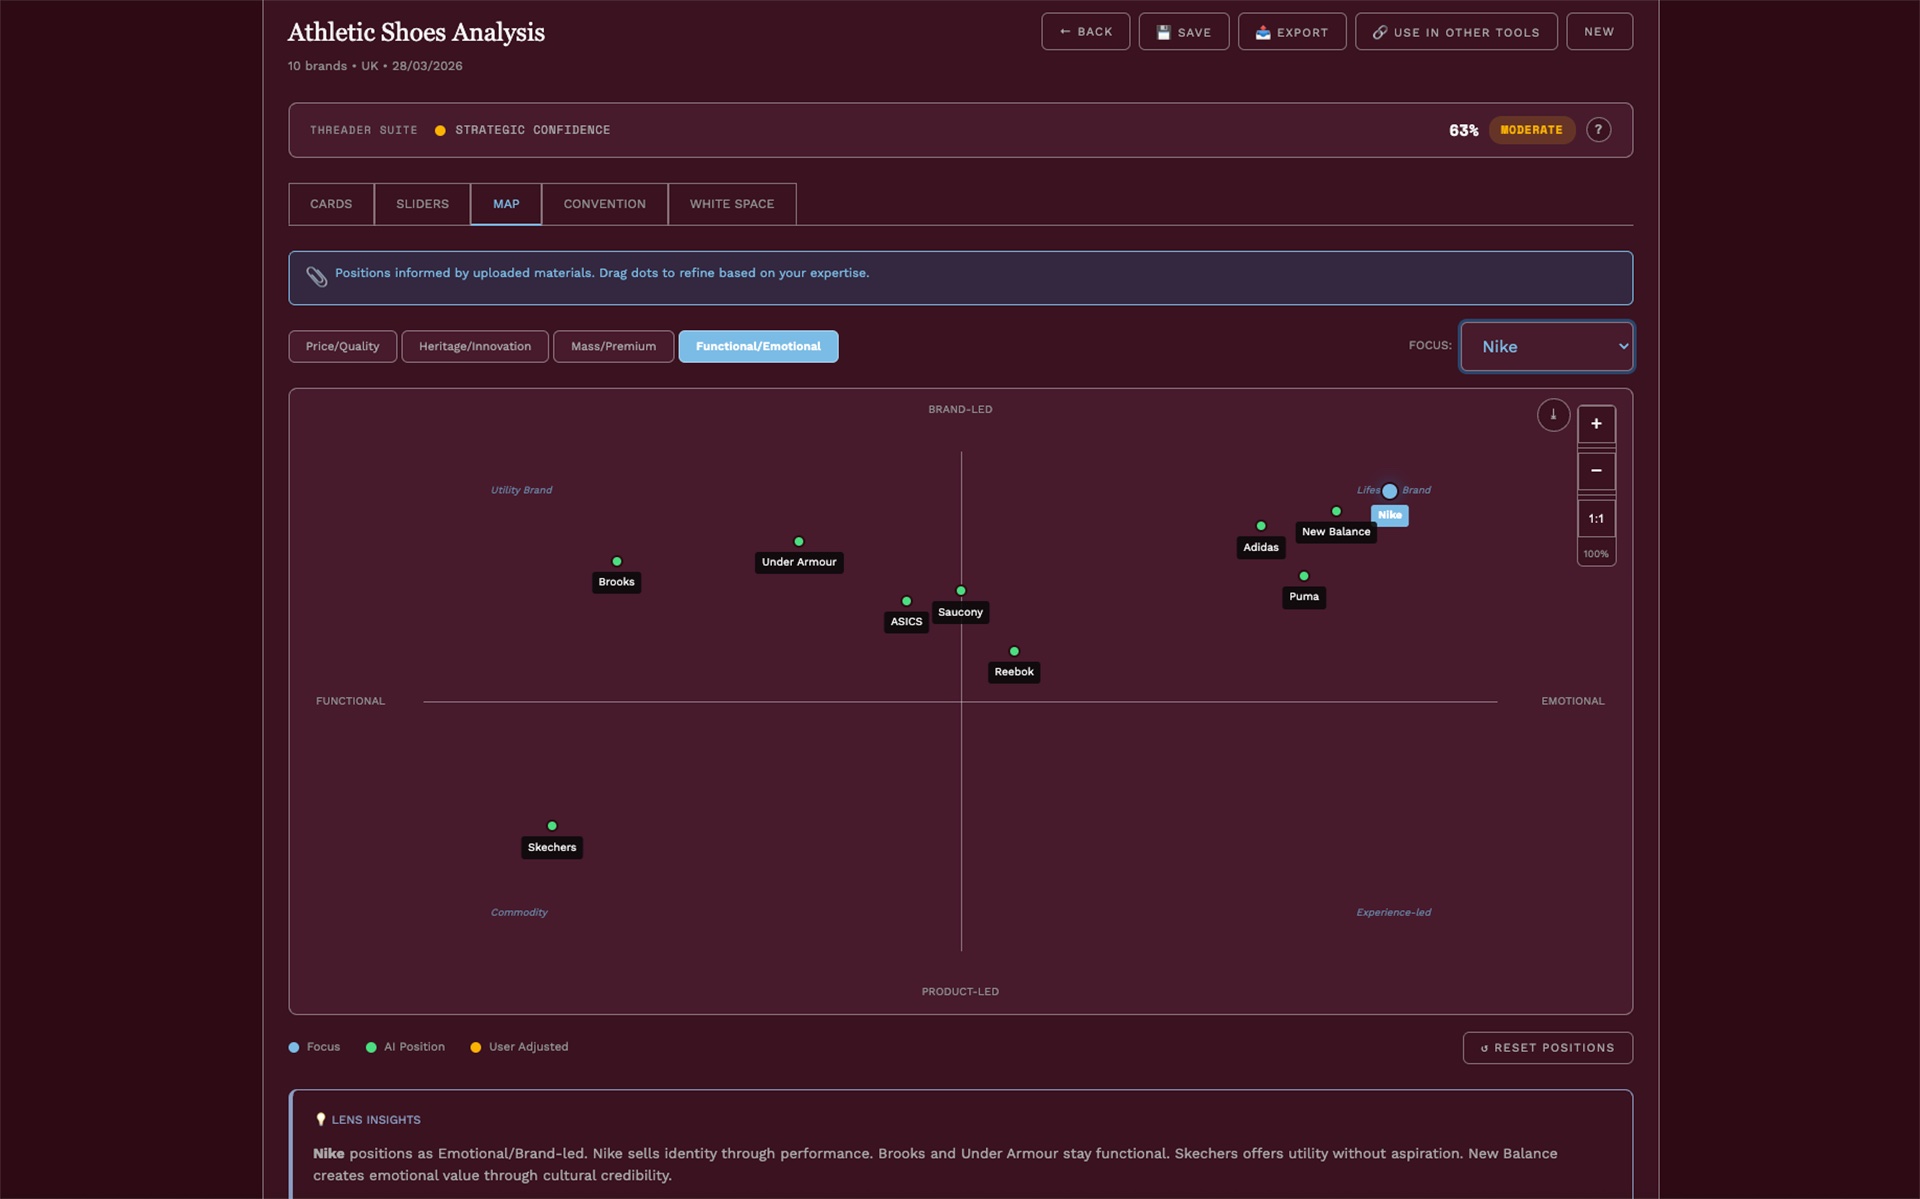This screenshot has height=1199, width=1920.
Task: Click the Brooks label
Action: pos(617,582)
